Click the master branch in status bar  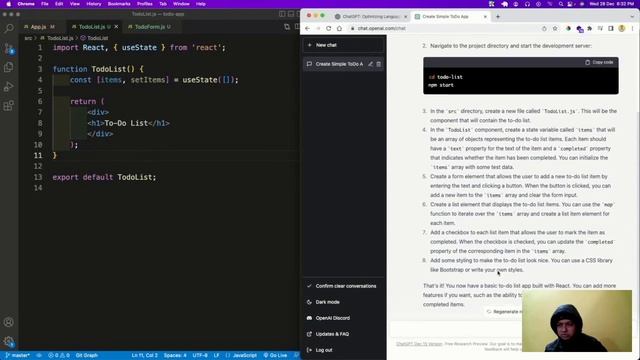pos(18,356)
